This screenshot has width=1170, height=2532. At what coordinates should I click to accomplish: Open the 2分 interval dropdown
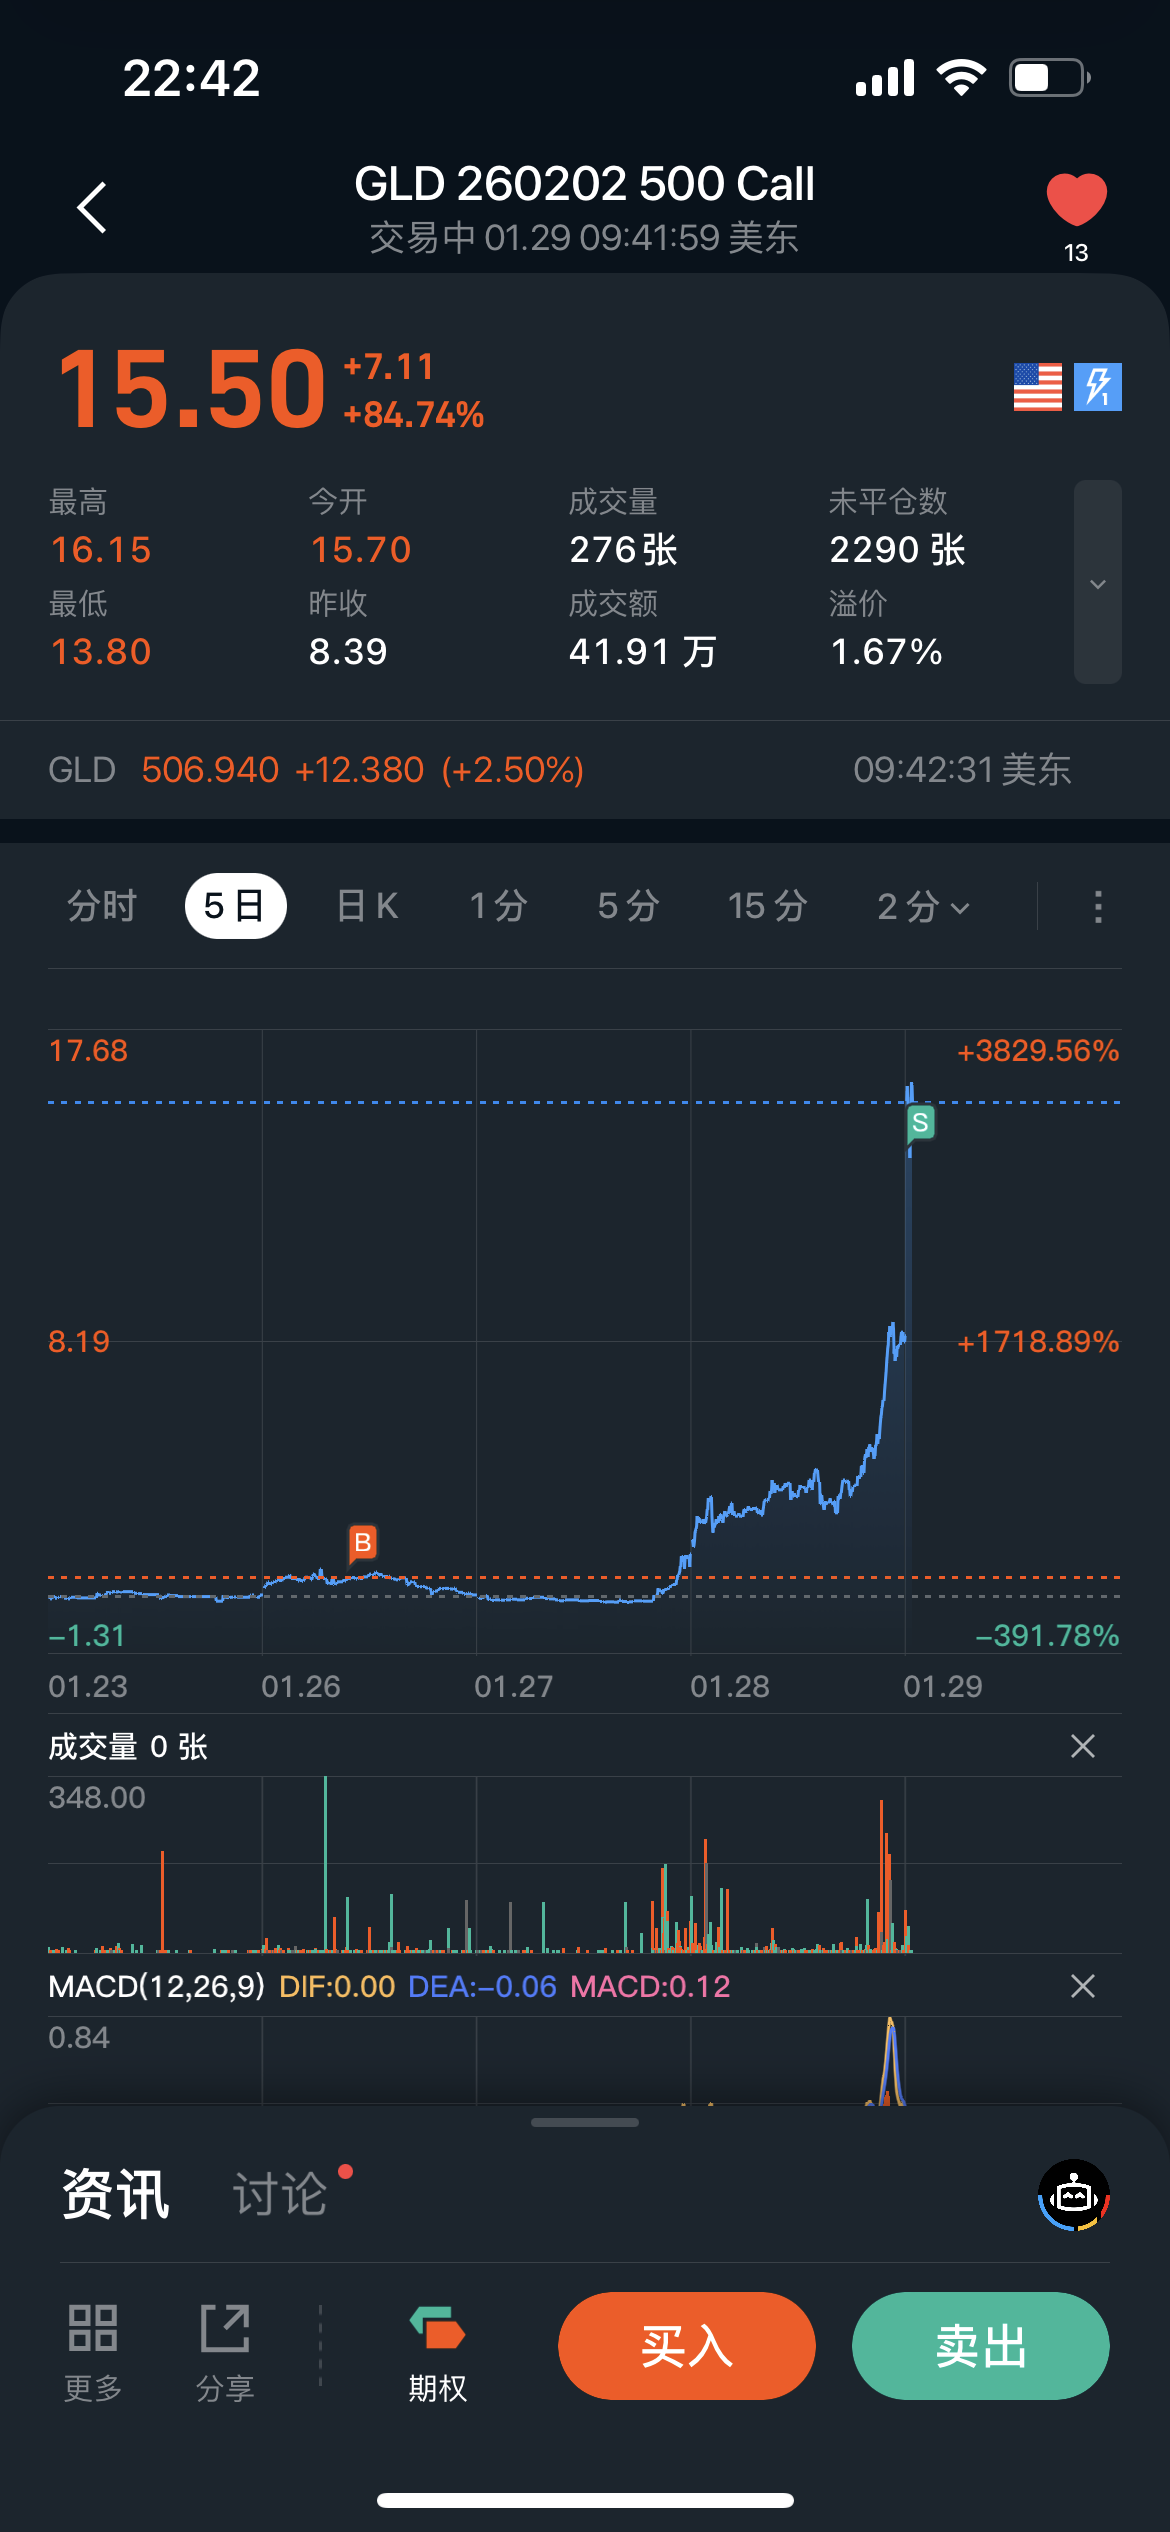click(x=923, y=907)
